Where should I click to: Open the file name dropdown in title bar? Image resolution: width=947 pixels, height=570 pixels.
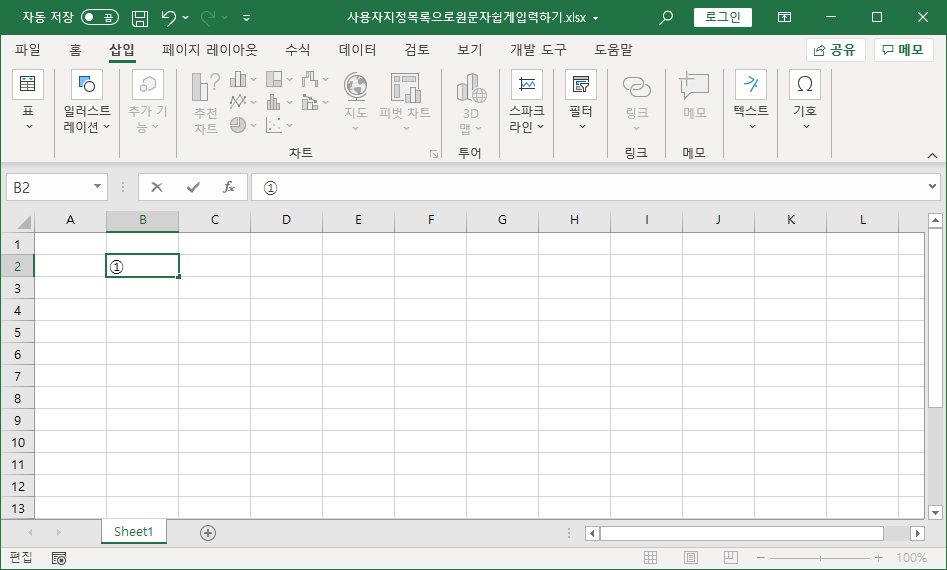595,18
